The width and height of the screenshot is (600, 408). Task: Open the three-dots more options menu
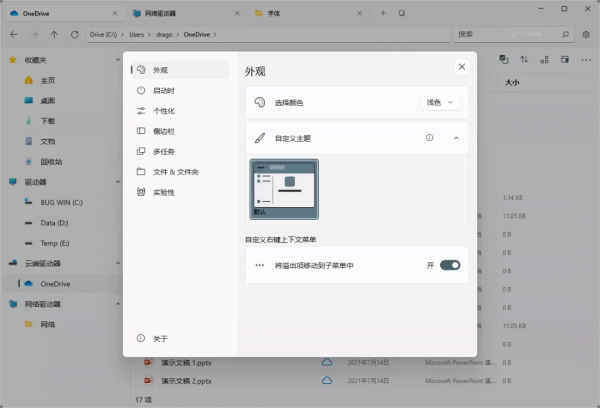click(586, 60)
